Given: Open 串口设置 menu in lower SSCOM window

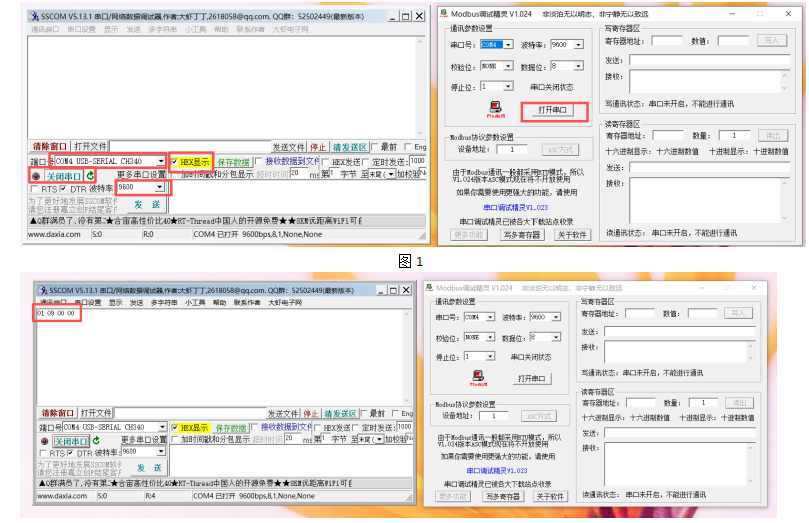Looking at the screenshot, I should coord(81,302).
